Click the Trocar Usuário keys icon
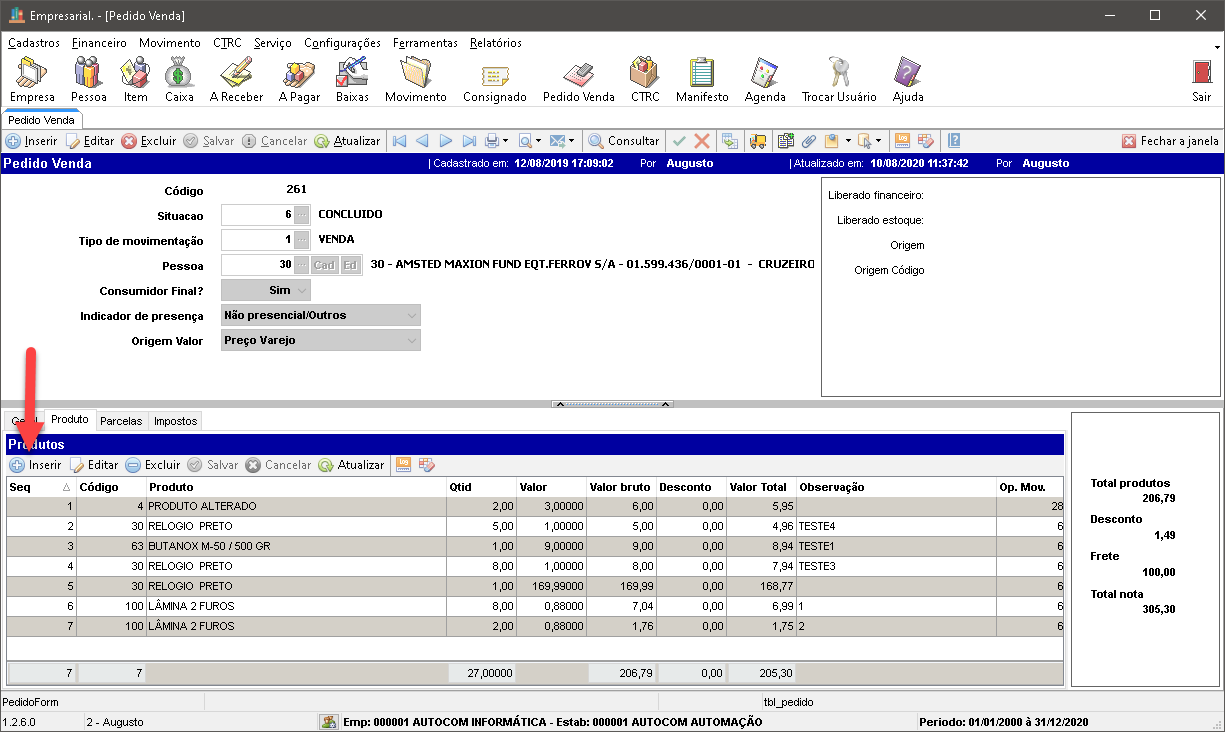This screenshot has width=1225, height=732. click(x=838, y=78)
